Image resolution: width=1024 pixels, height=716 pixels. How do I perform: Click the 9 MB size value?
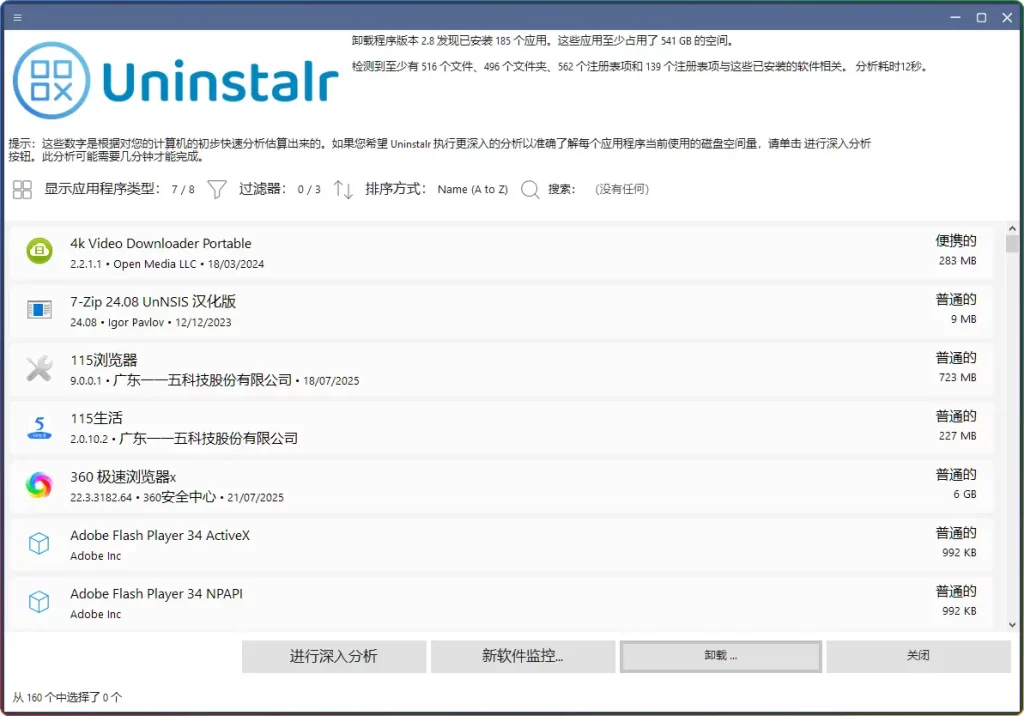(963, 319)
